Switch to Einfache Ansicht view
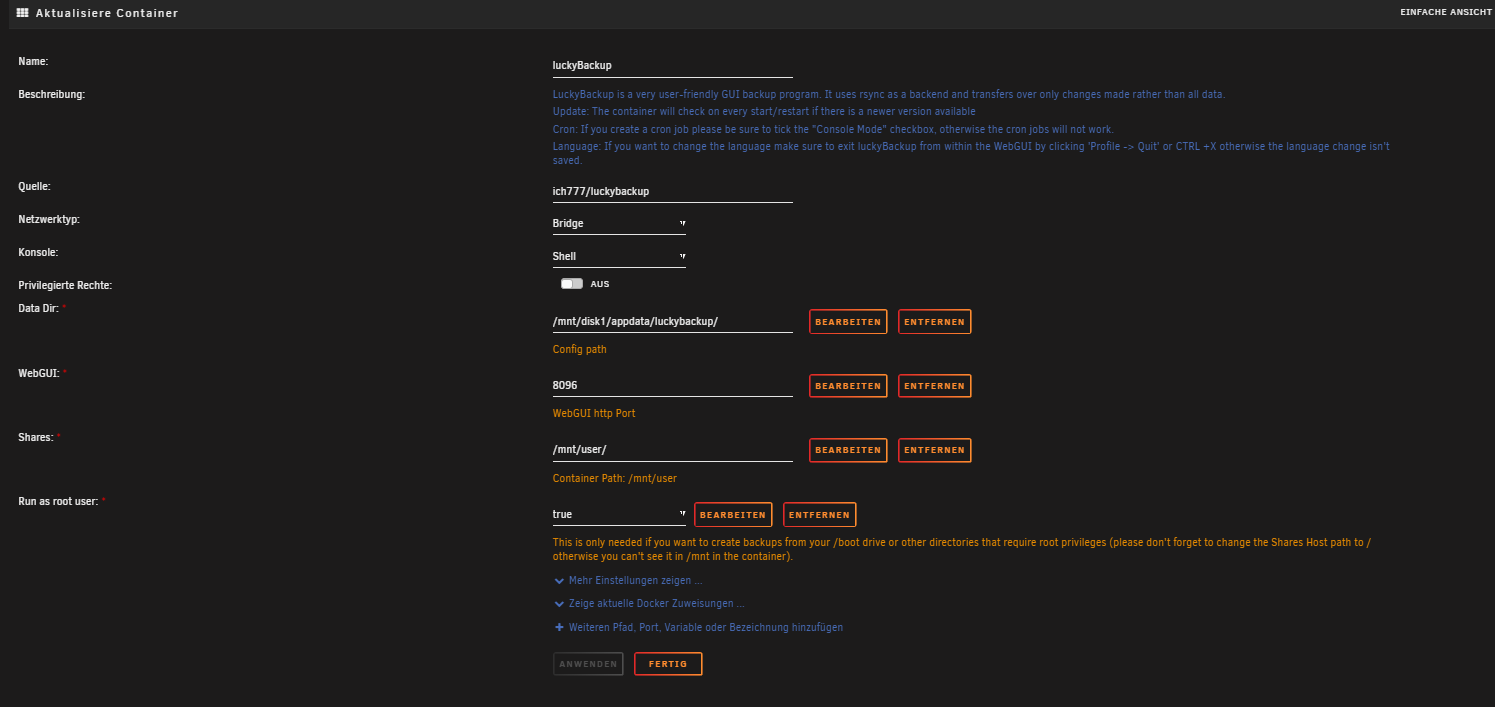The image size is (1495, 707). click(1446, 12)
